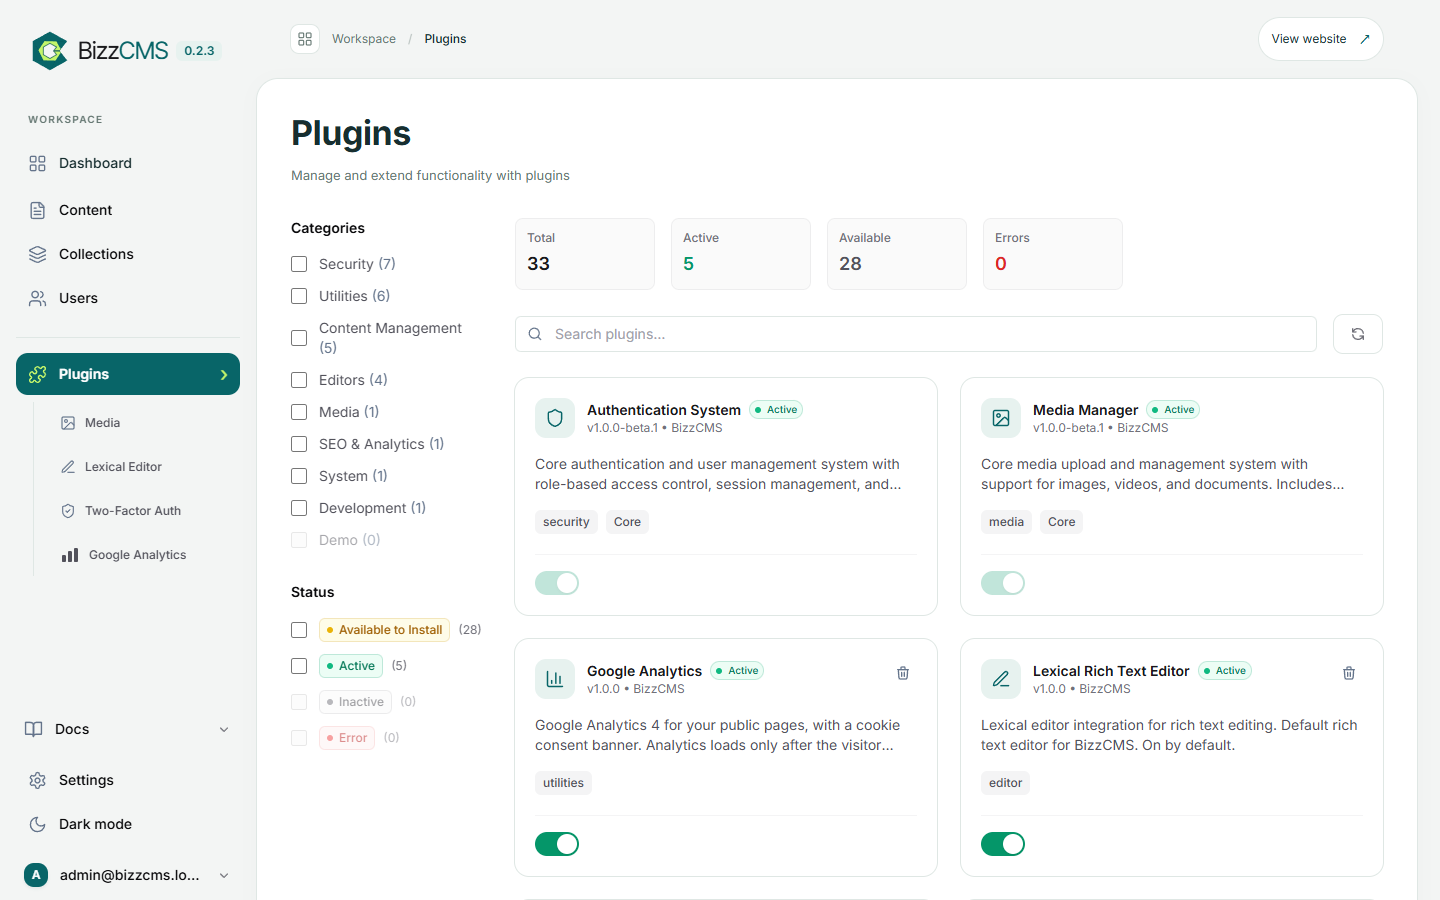Screen dimensions: 1440x900
Task: Check the Content Management category checkbox
Action: pyautogui.click(x=299, y=338)
